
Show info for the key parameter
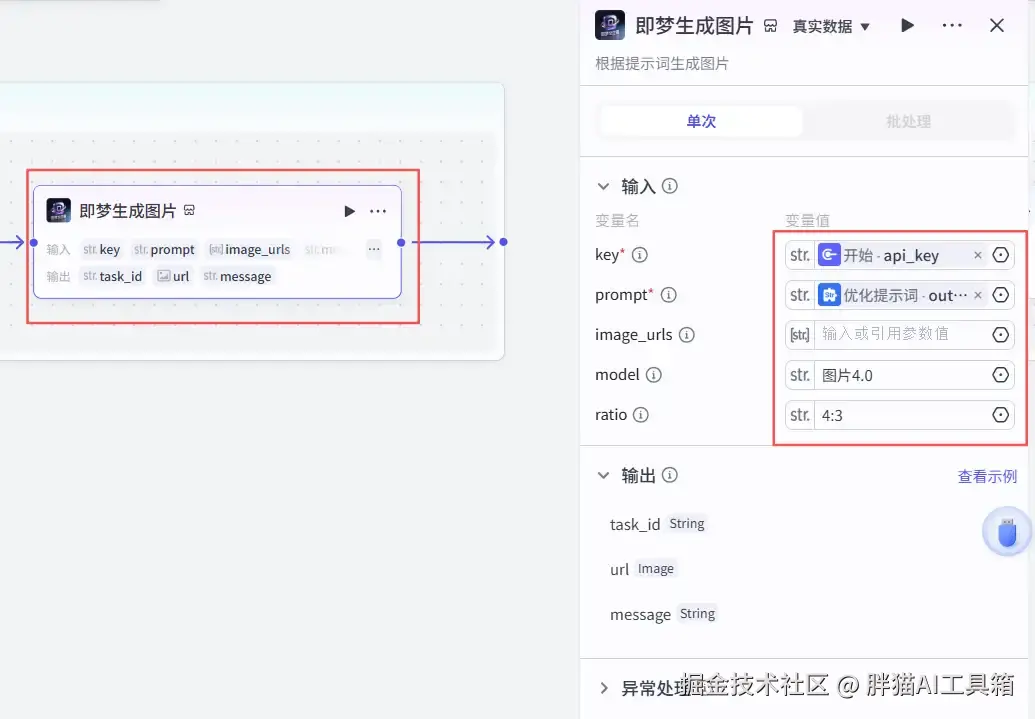pos(640,255)
